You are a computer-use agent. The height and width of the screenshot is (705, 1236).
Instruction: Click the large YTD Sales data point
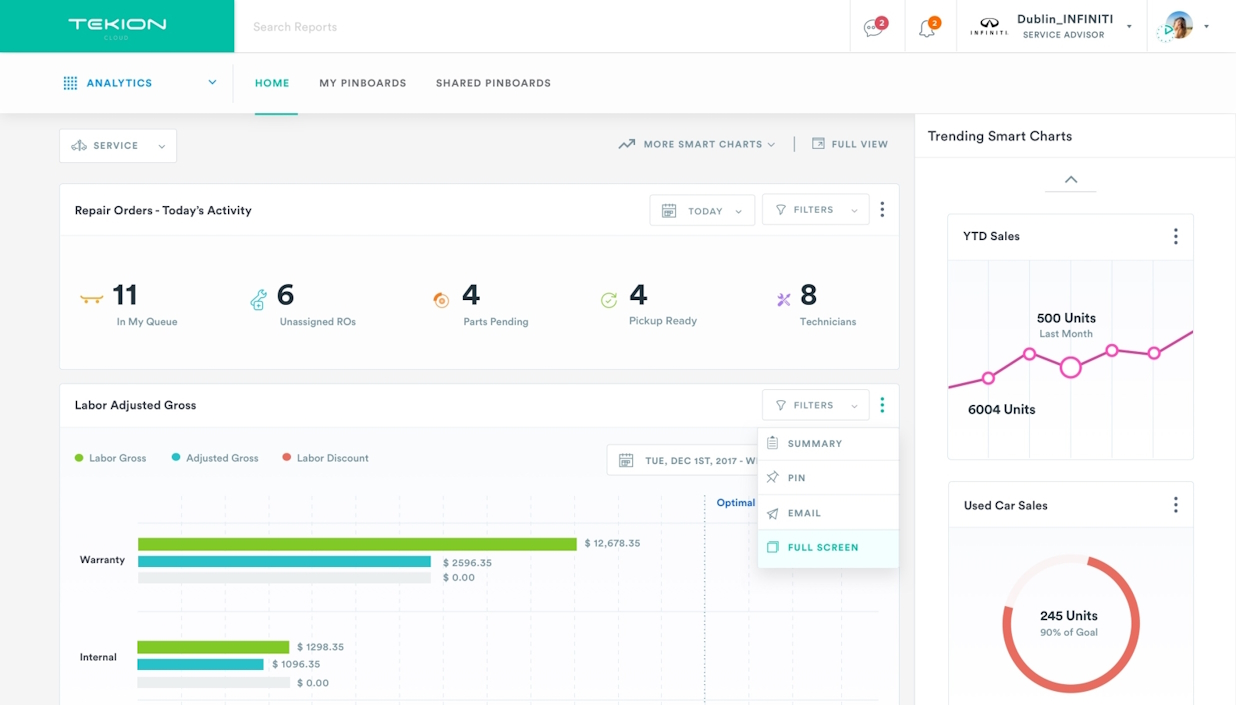[1070, 367]
